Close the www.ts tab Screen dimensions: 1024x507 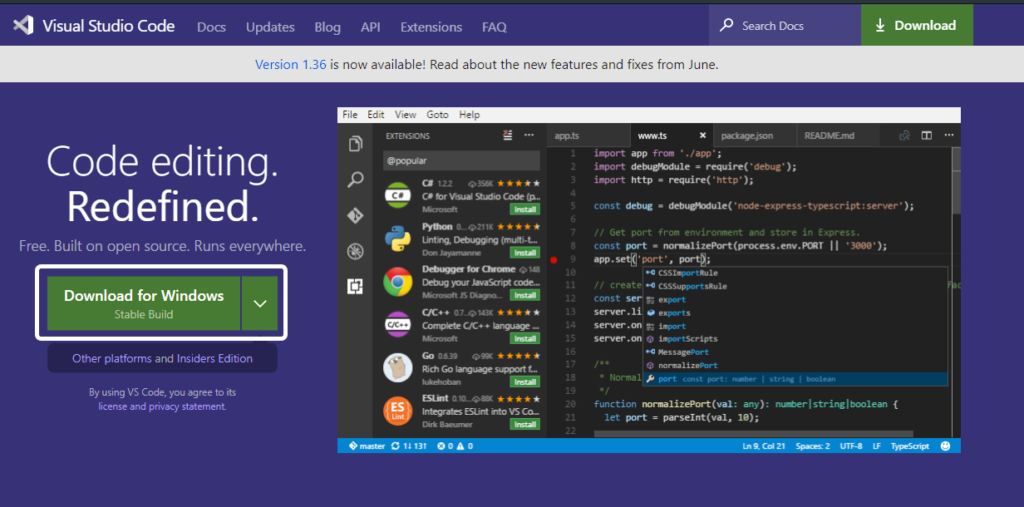pos(703,135)
